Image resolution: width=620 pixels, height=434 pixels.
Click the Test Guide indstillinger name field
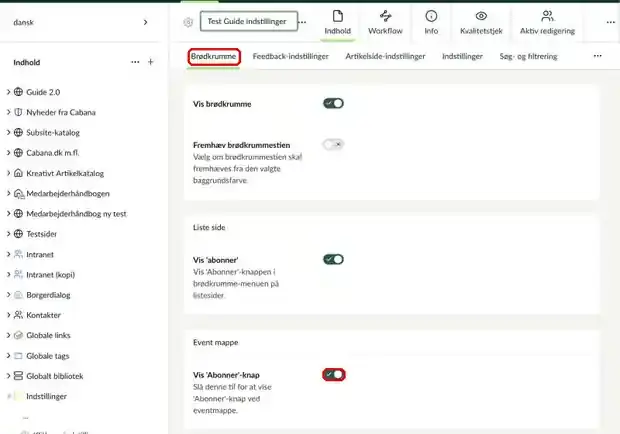(249, 21)
